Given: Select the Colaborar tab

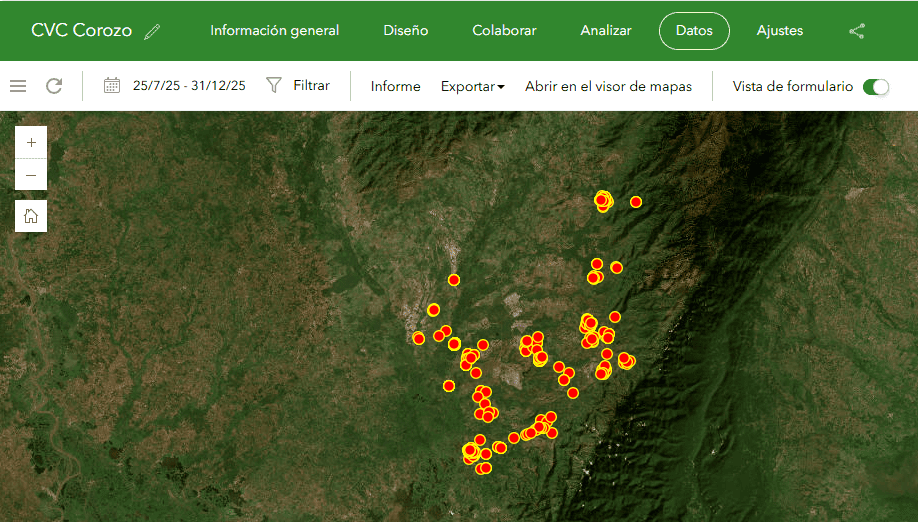Looking at the screenshot, I should tap(504, 31).
